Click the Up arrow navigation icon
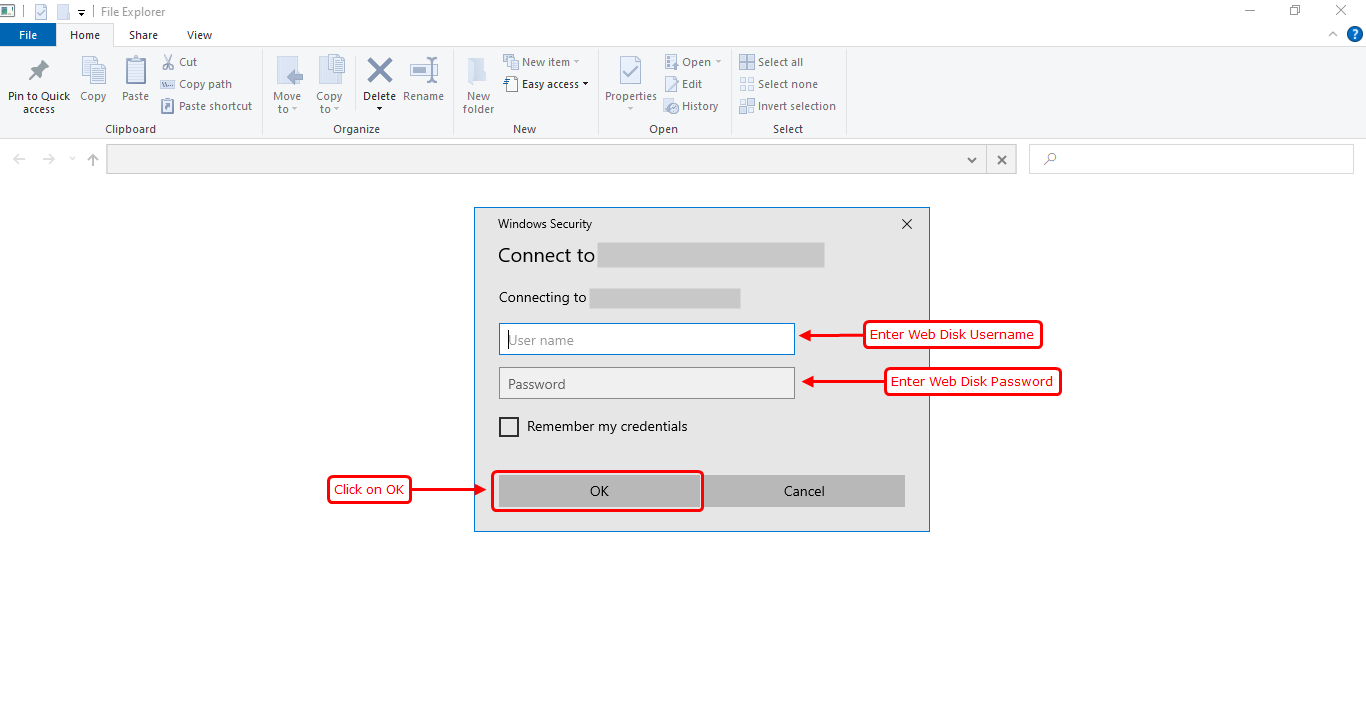The width and height of the screenshot is (1366, 727). tap(93, 160)
